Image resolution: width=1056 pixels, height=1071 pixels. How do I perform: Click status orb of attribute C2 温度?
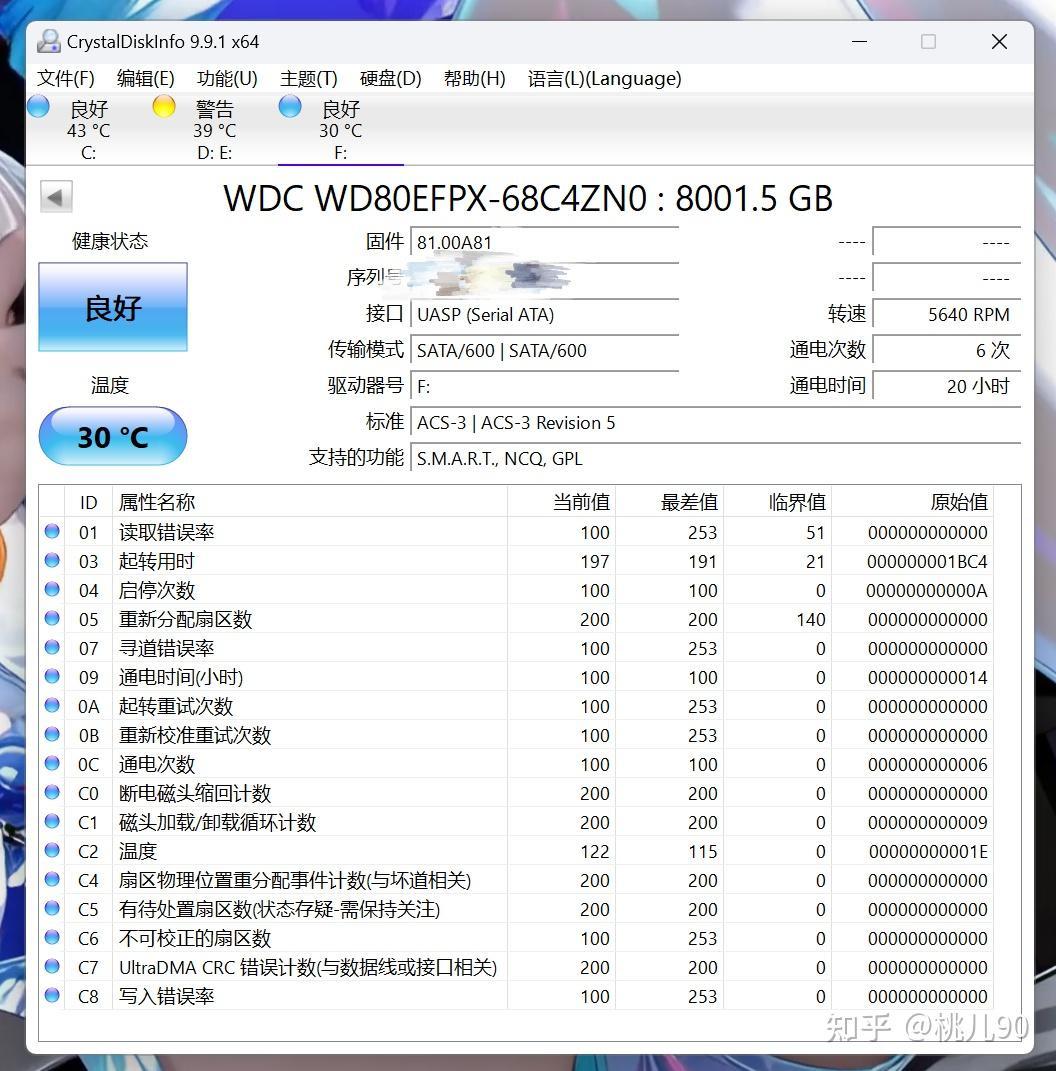[x=52, y=850]
